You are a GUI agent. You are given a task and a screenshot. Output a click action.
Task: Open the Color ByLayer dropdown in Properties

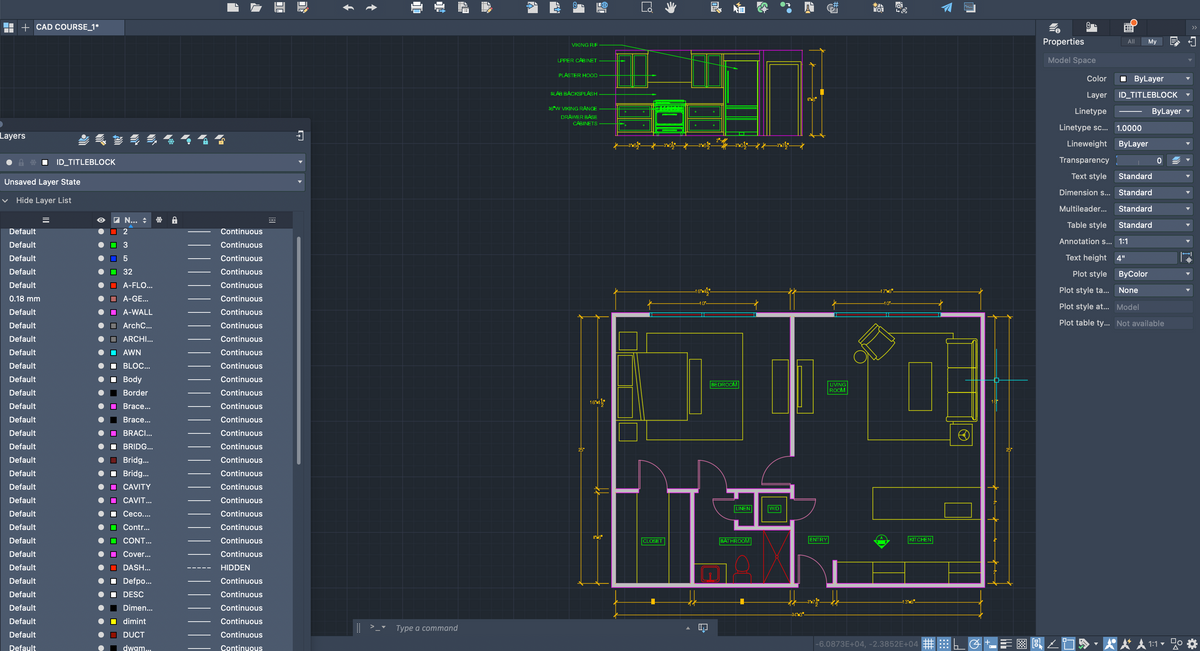pyautogui.click(x=1153, y=78)
